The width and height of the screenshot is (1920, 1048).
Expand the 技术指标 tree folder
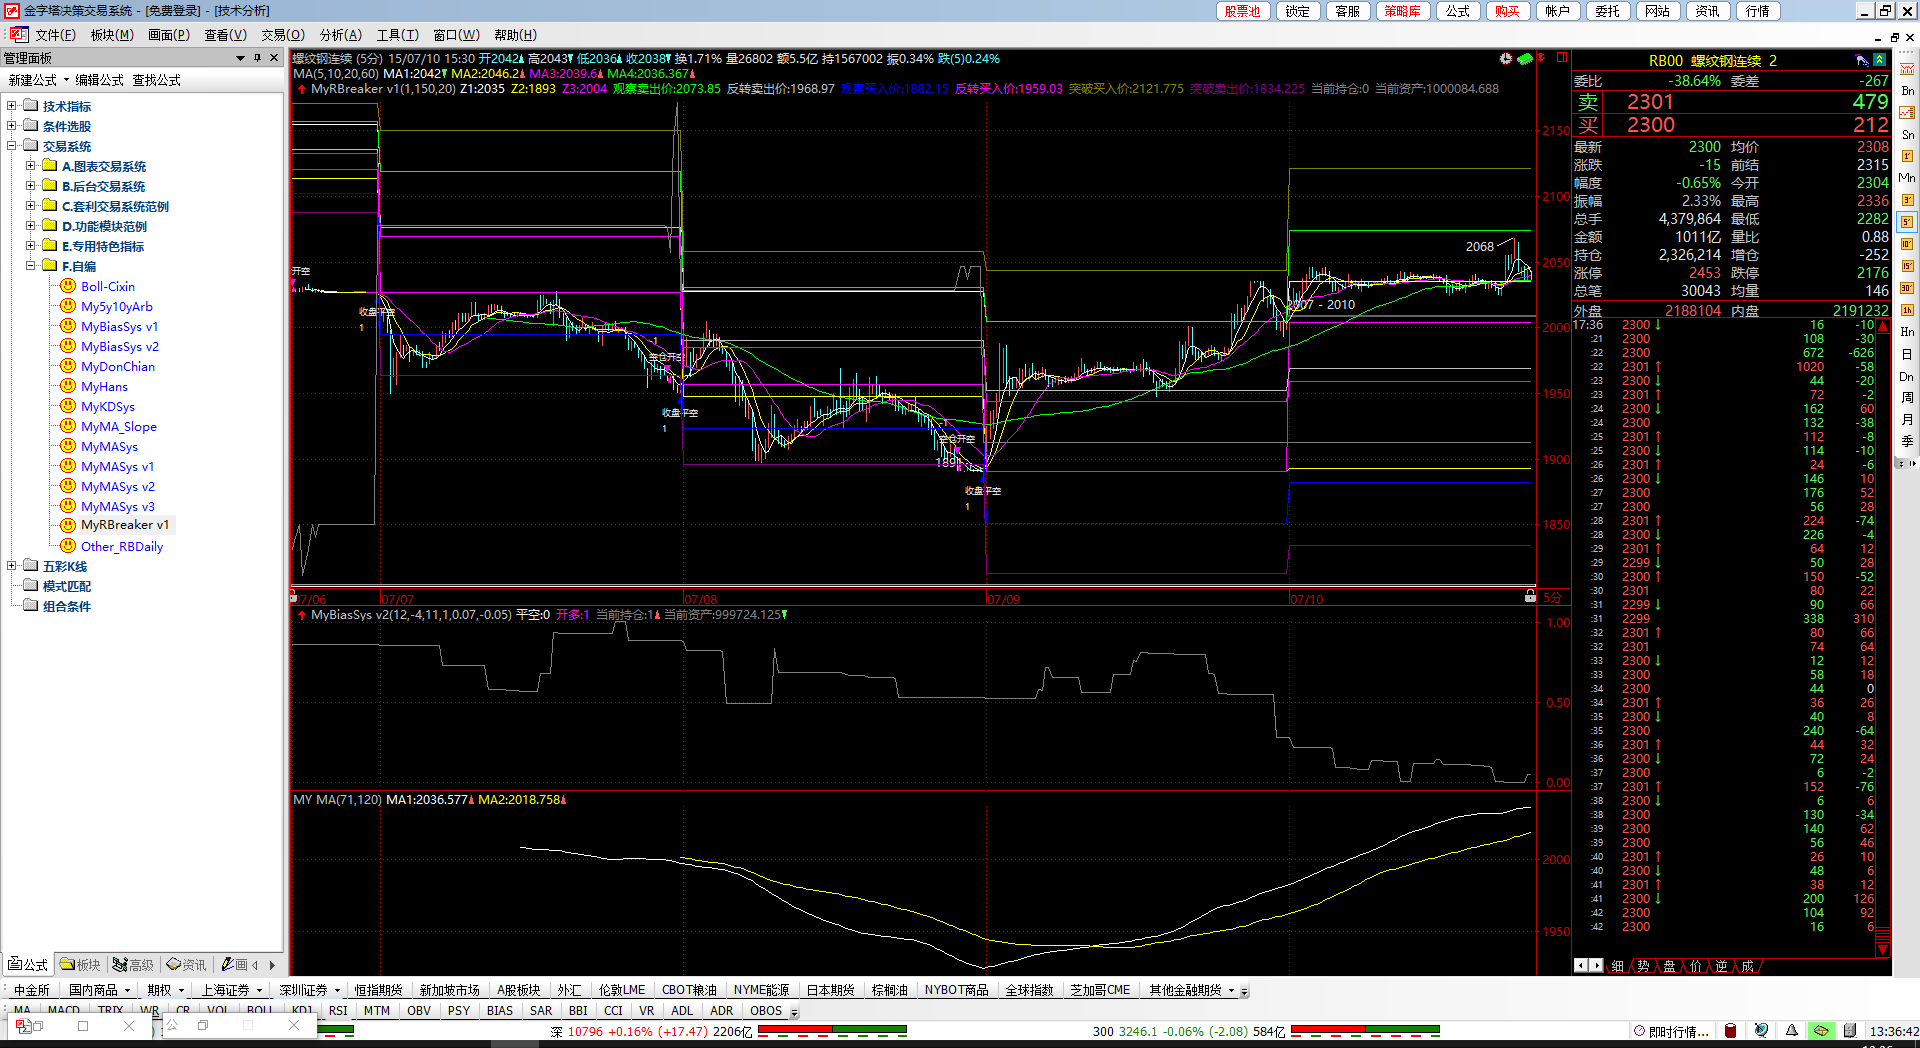tap(12, 106)
